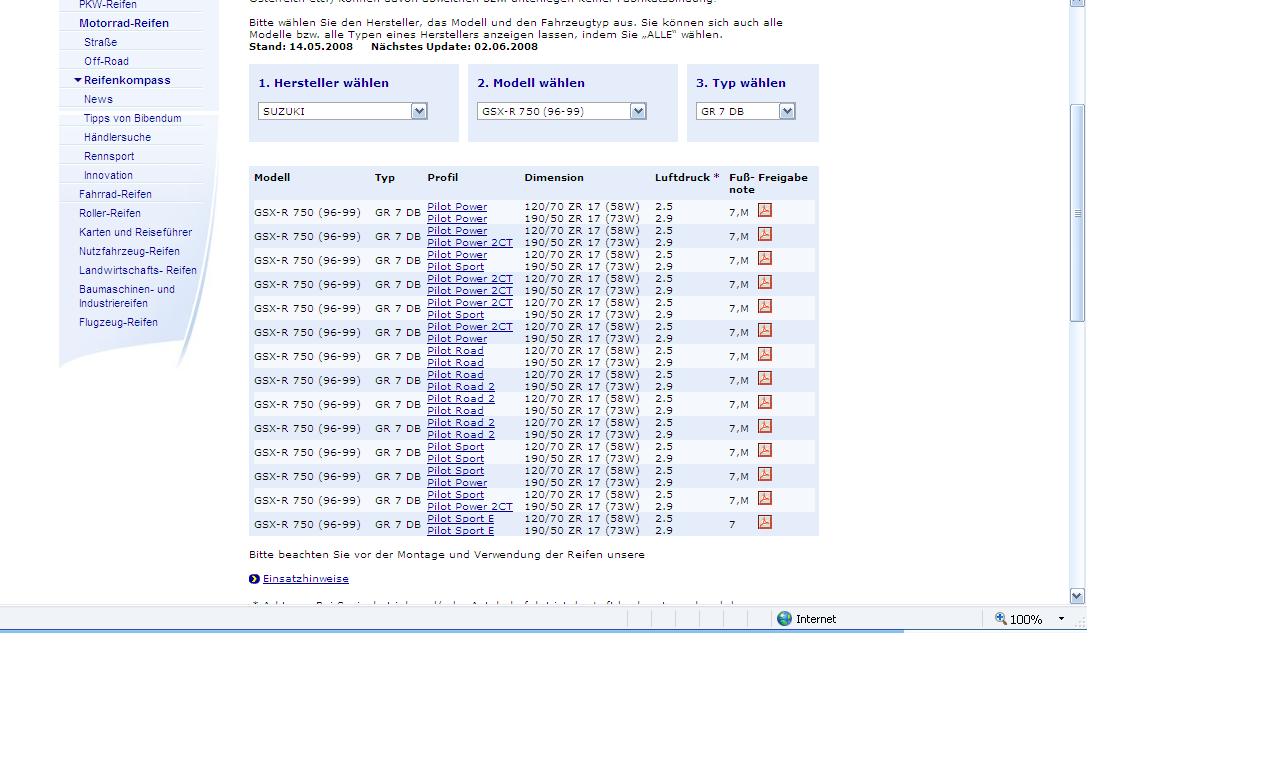Click the page scrollbar down arrow

pyautogui.click(x=1077, y=596)
